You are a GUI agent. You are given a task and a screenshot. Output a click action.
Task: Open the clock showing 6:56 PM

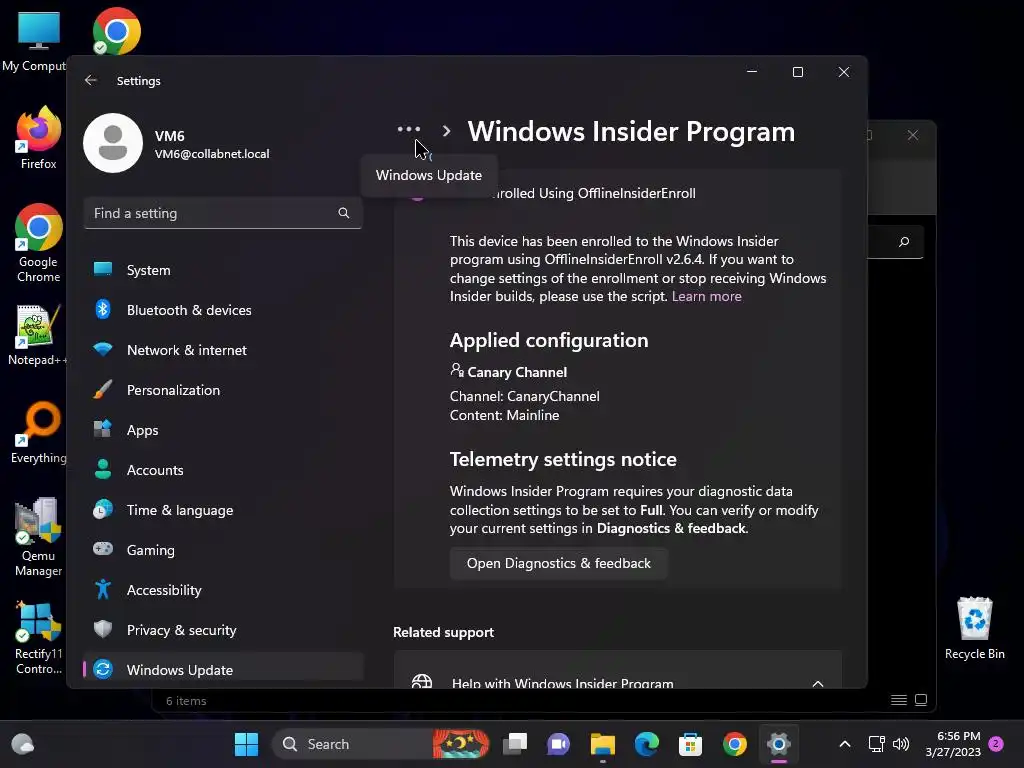[953, 744]
